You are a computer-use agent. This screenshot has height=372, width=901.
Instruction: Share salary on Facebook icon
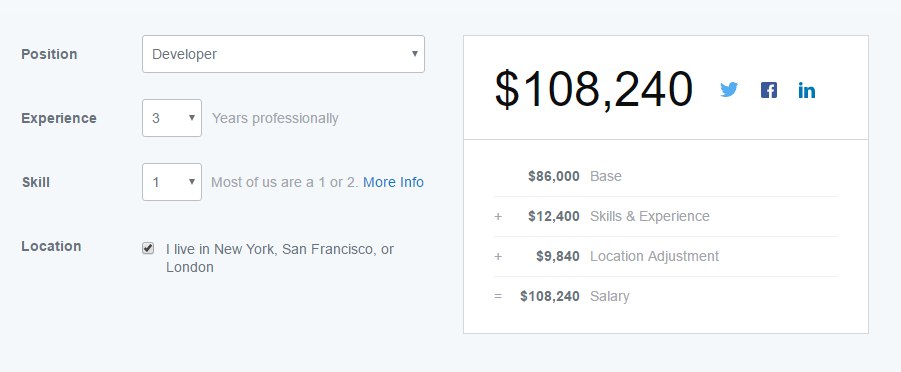click(x=768, y=90)
